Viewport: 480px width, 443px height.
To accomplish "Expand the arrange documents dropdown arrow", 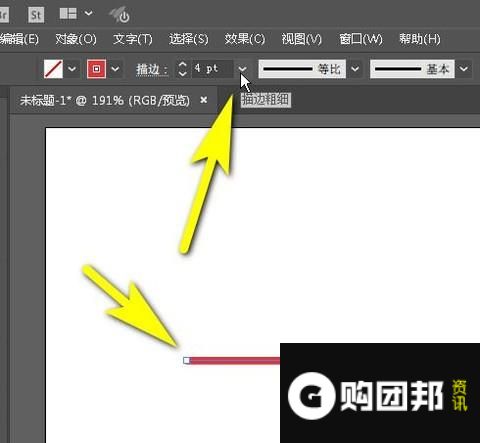I will coord(89,13).
